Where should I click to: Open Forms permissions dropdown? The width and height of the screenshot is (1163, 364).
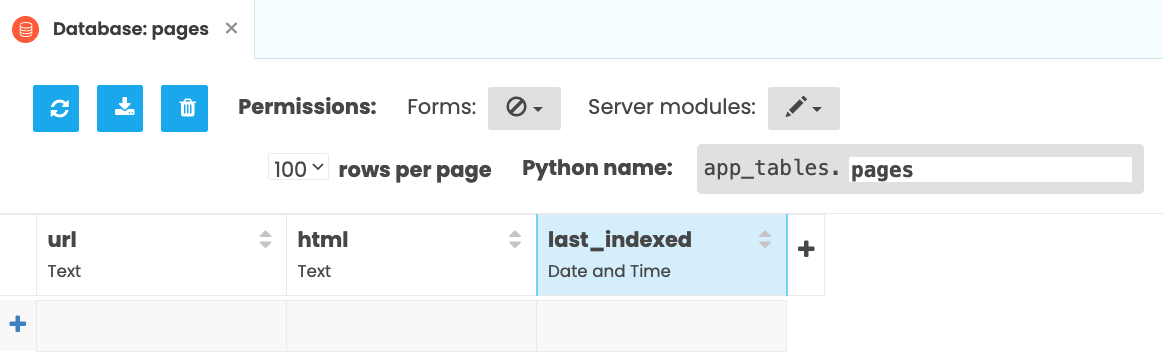click(x=524, y=108)
